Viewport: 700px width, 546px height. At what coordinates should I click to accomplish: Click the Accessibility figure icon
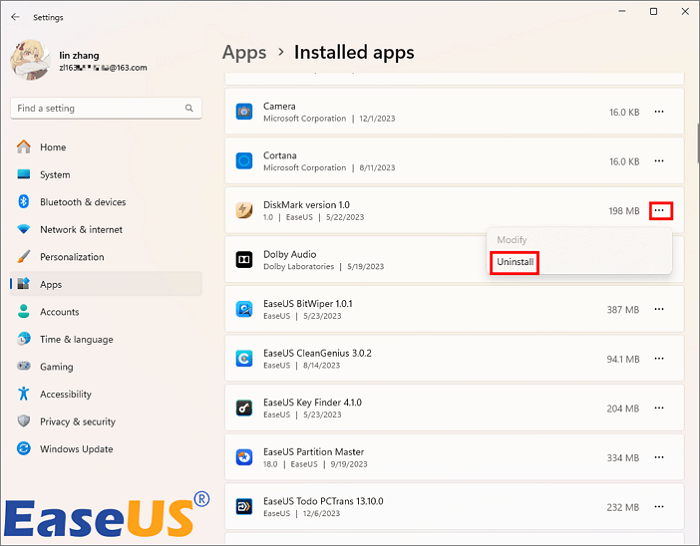[24, 394]
